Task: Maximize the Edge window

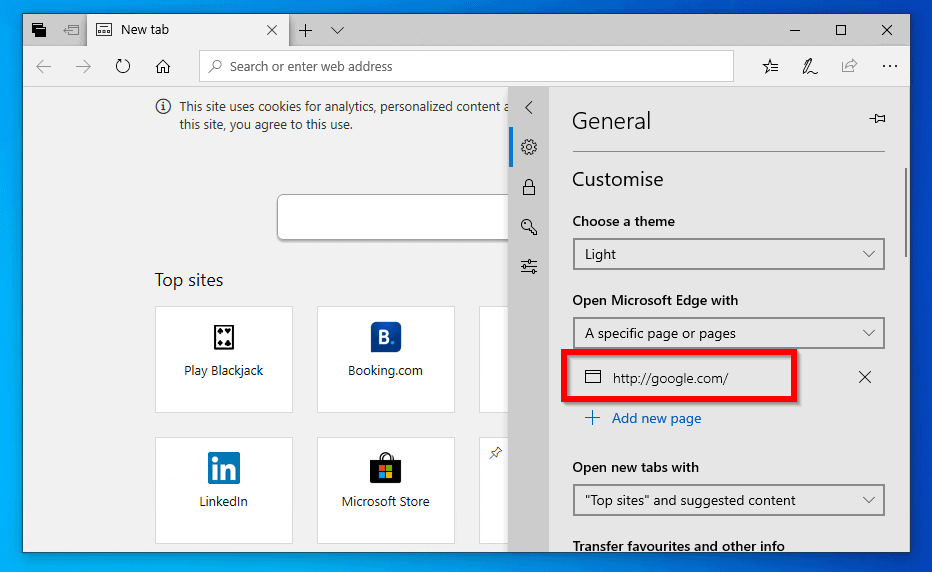Action: pyautogui.click(x=840, y=30)
